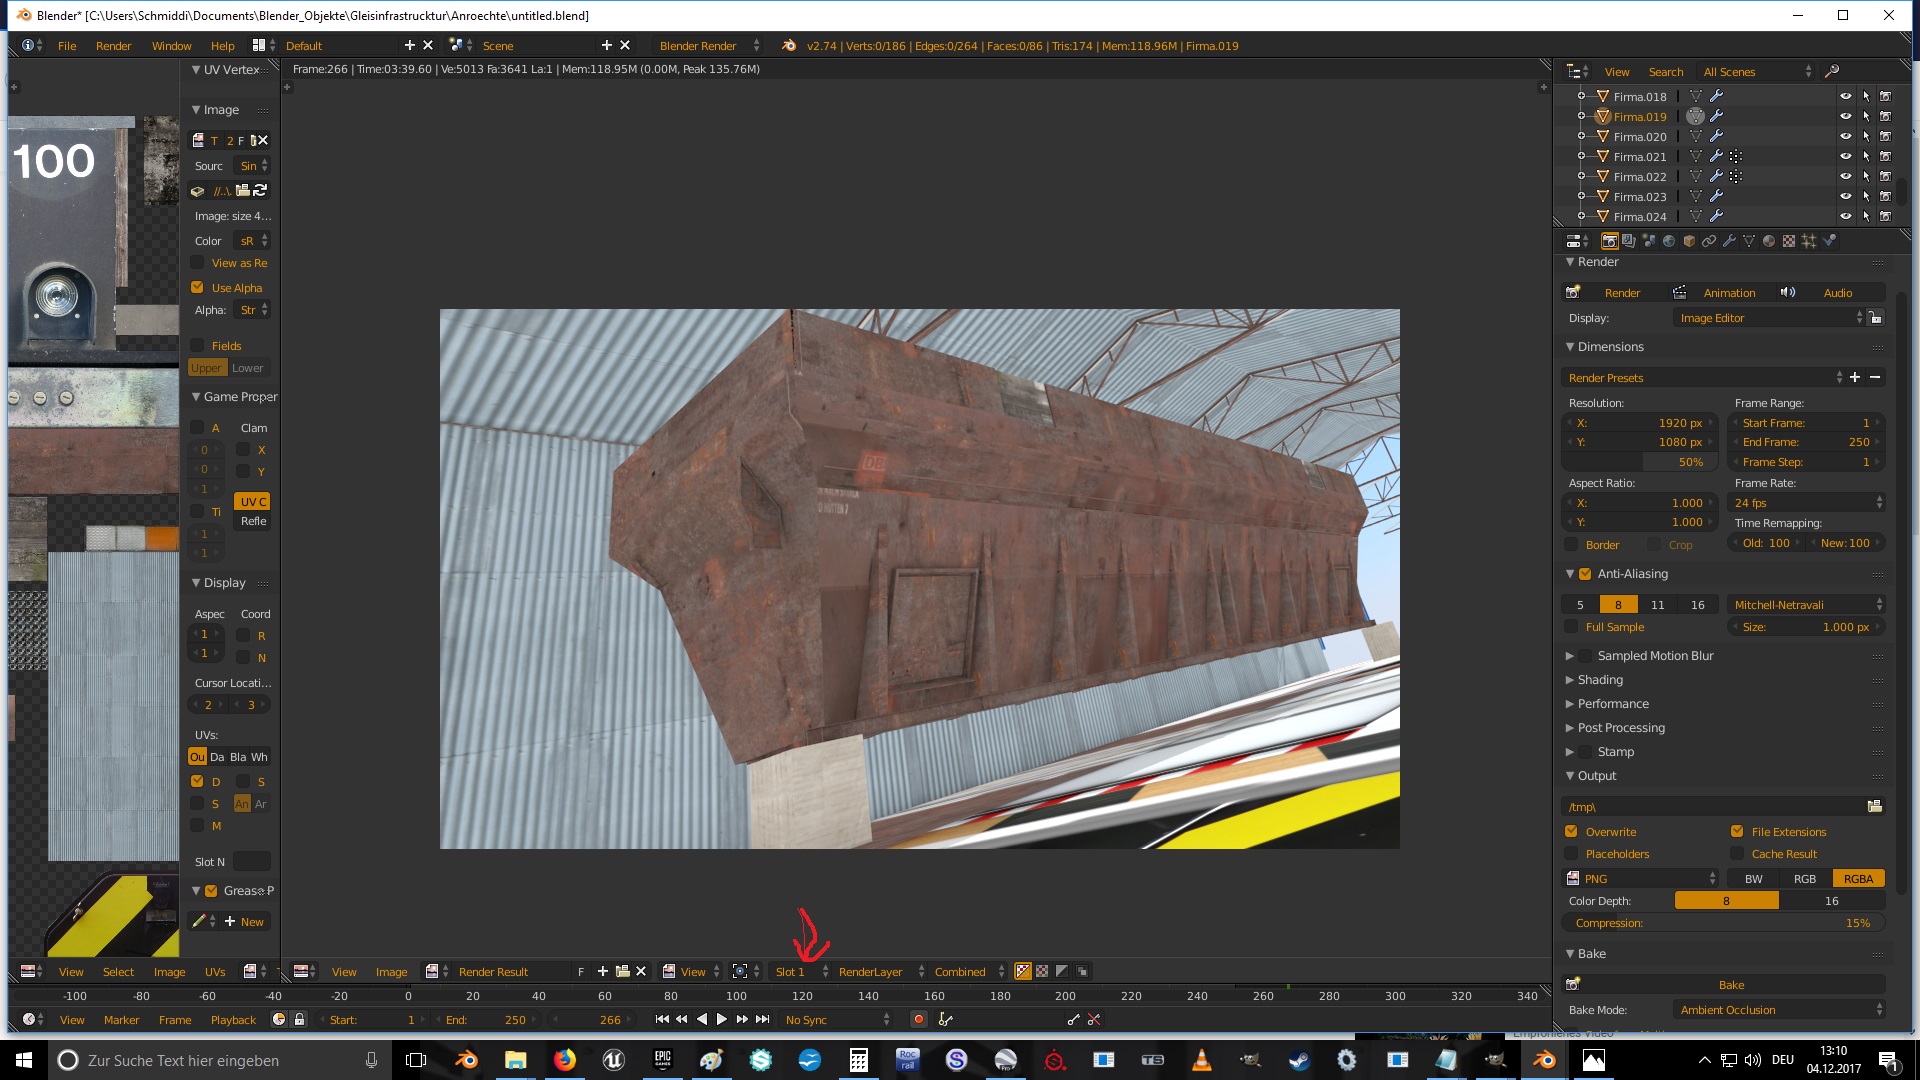Disable the Overwrite checkbox
Image resolution: width=1920 pixels, height=1080 pixels.
[1572, 832]
